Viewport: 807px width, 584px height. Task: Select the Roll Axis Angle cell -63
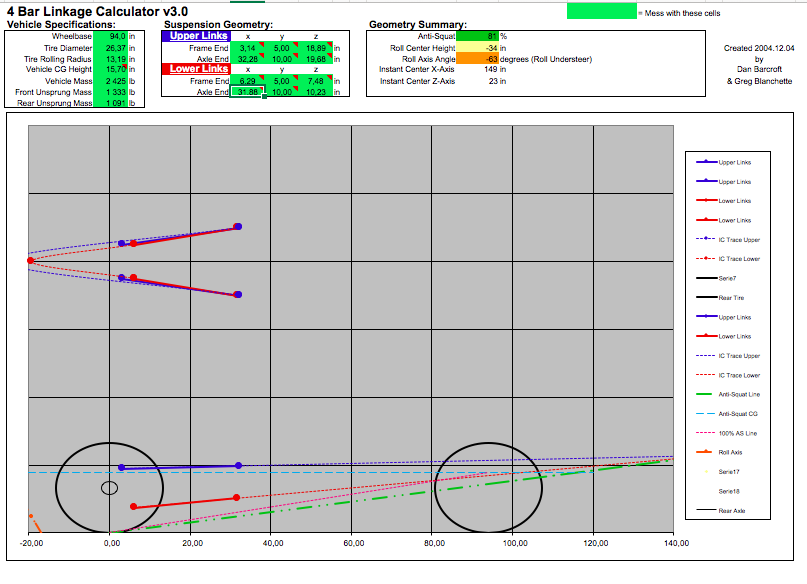(477, 59)
